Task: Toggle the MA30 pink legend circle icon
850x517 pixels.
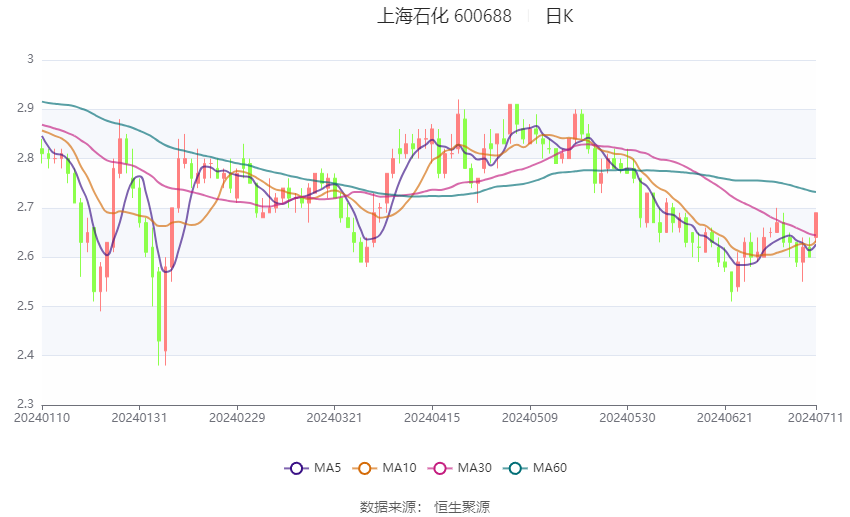Action: [x=440, y=468]
